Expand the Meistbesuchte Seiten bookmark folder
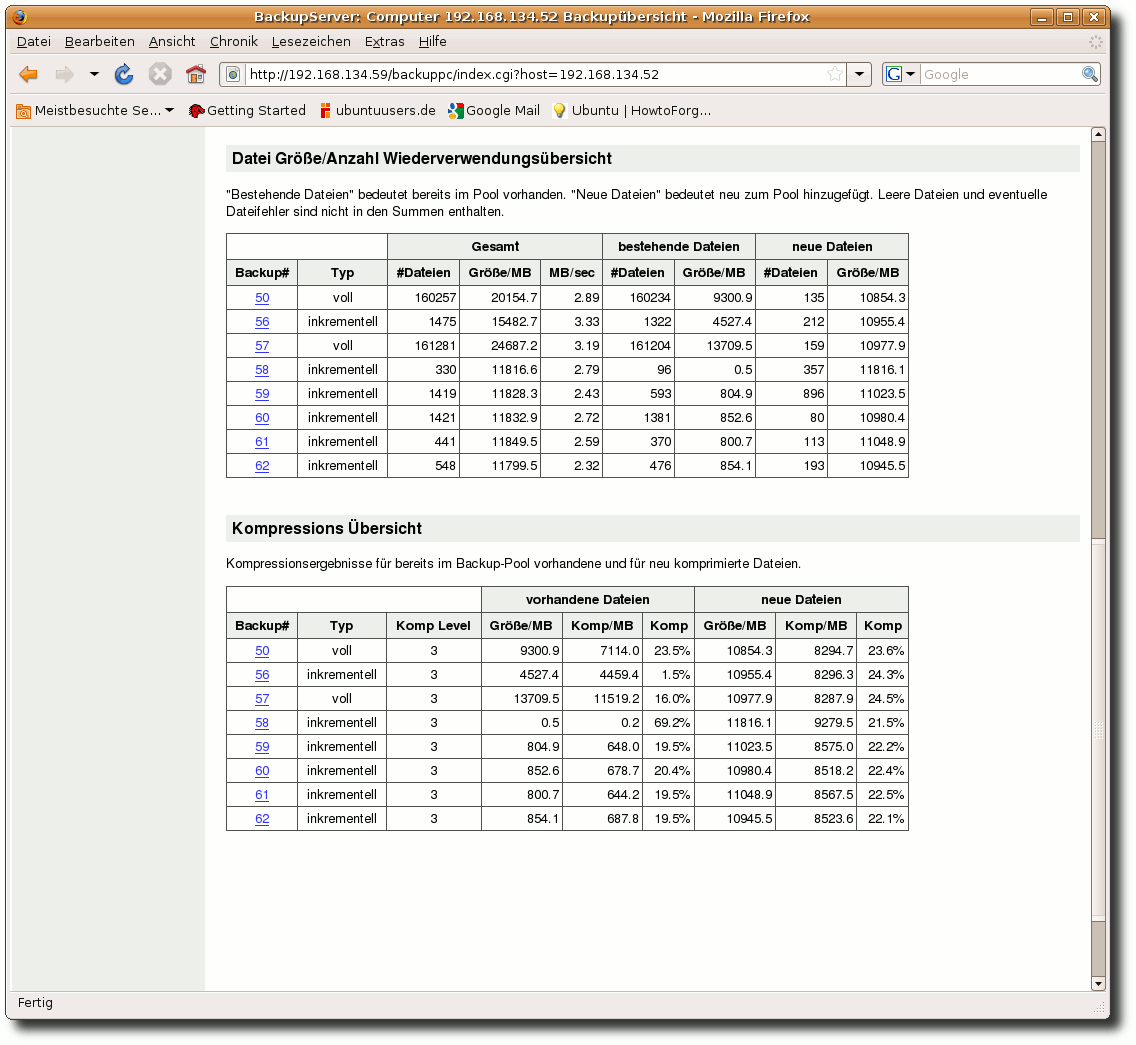This screenshot has height=1045, width=1136. pos(96,110)
